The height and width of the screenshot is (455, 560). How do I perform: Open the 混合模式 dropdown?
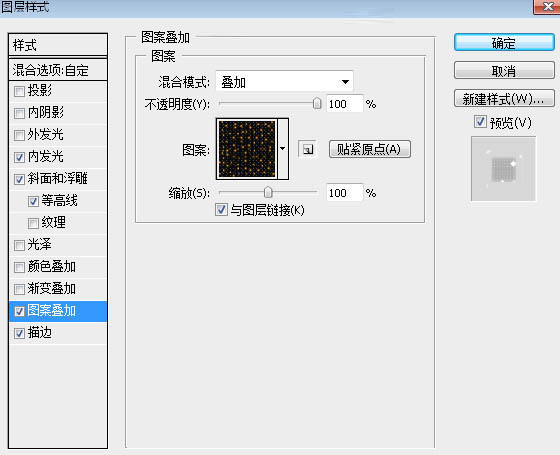coord(284,82)
